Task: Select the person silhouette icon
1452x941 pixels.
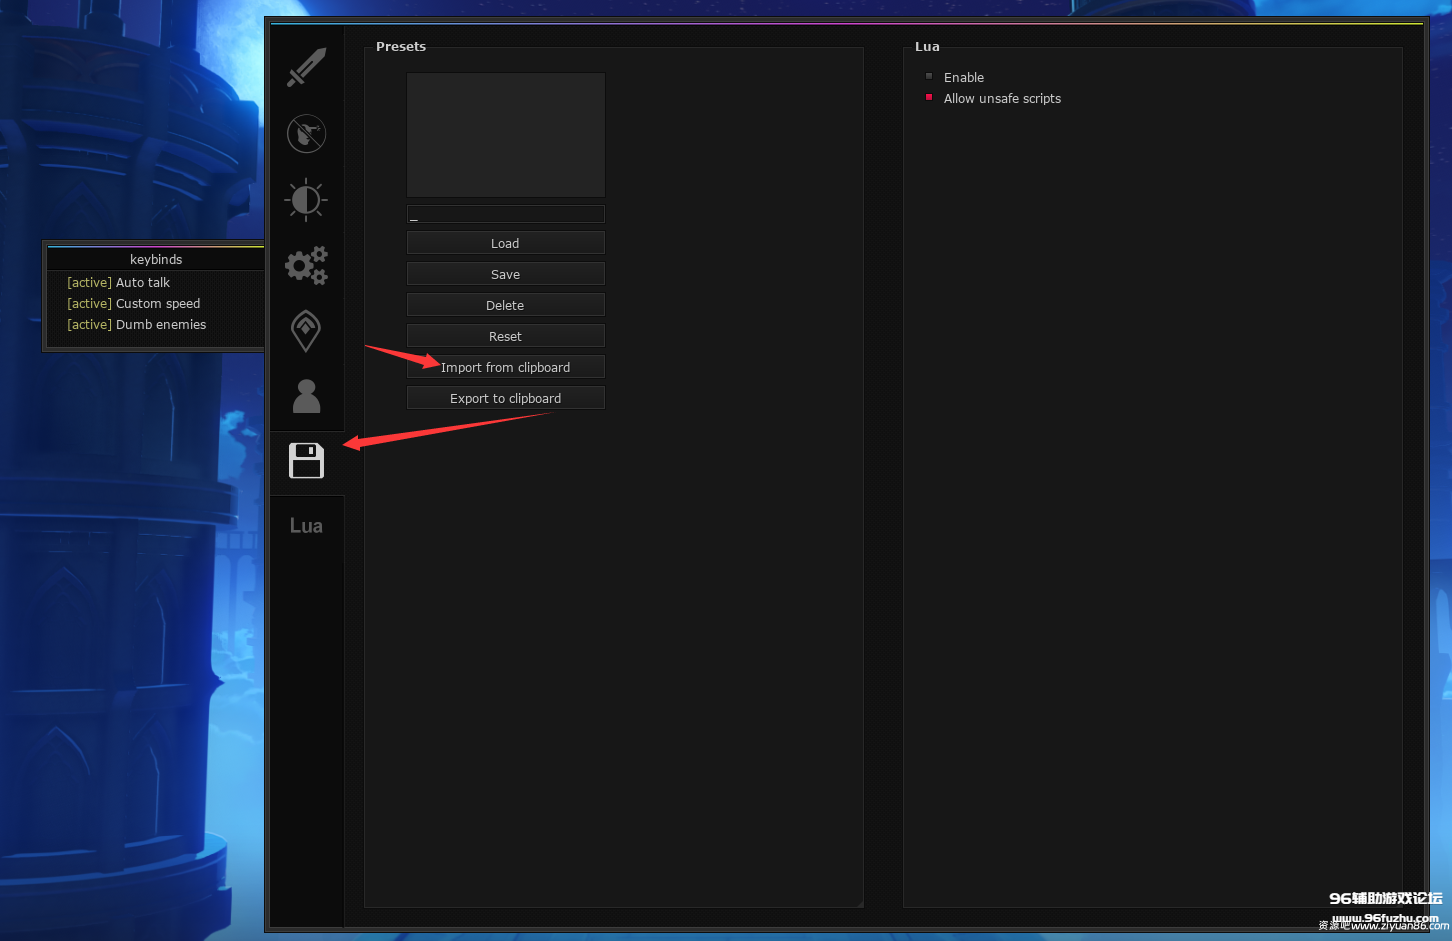Action: (x=306, y=397)
